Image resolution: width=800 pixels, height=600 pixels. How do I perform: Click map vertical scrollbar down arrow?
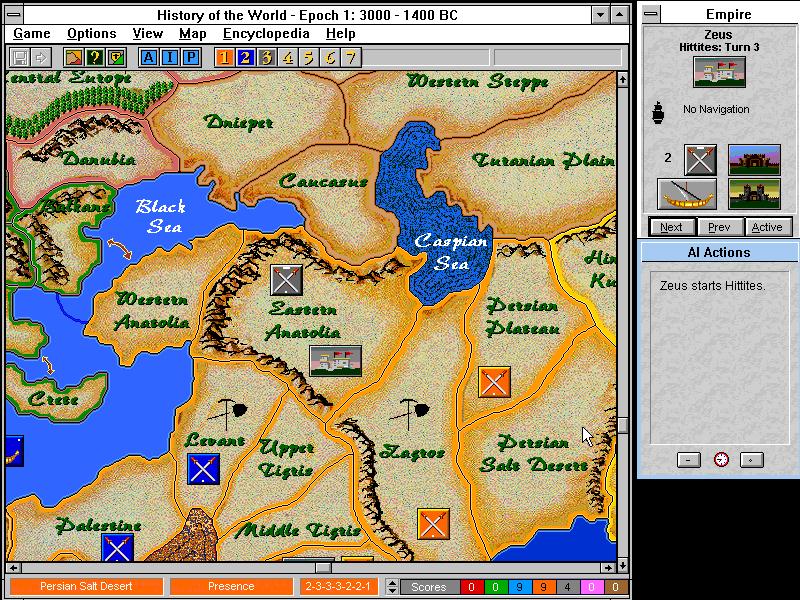pyautogui.click(x=622, y=566)
